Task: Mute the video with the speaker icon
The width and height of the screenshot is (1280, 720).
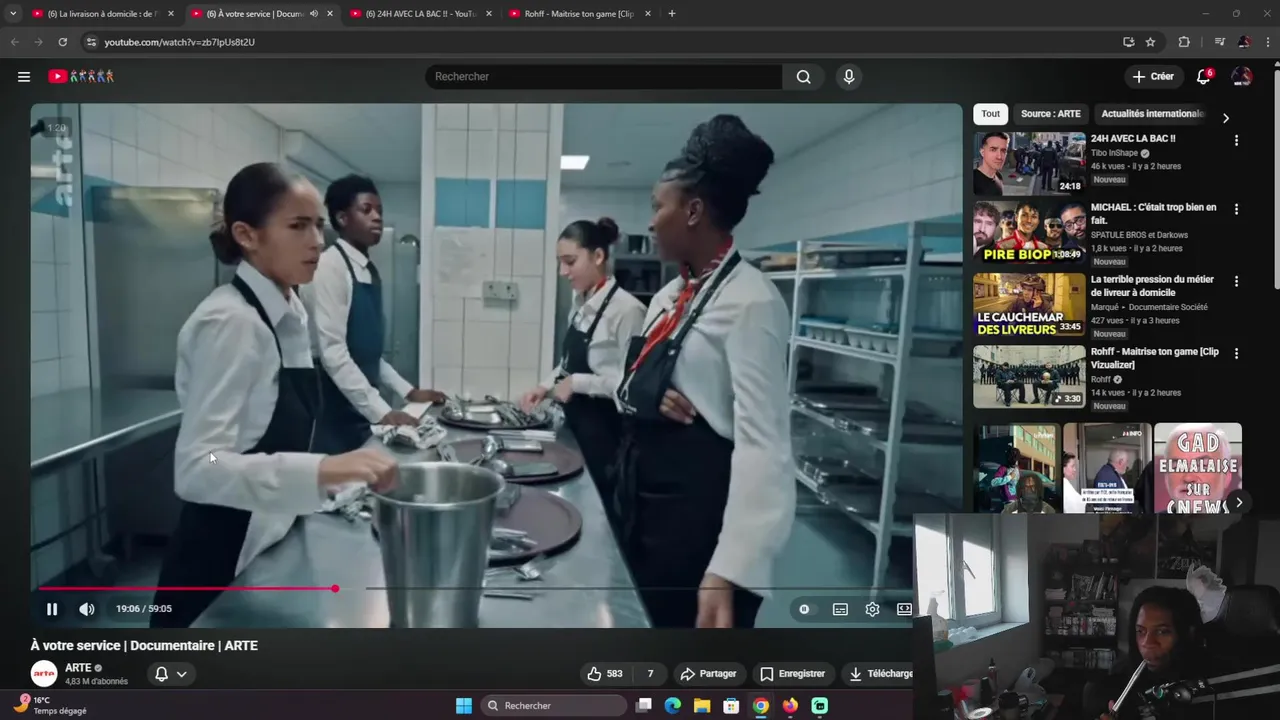Action: (x=87, y=609)
